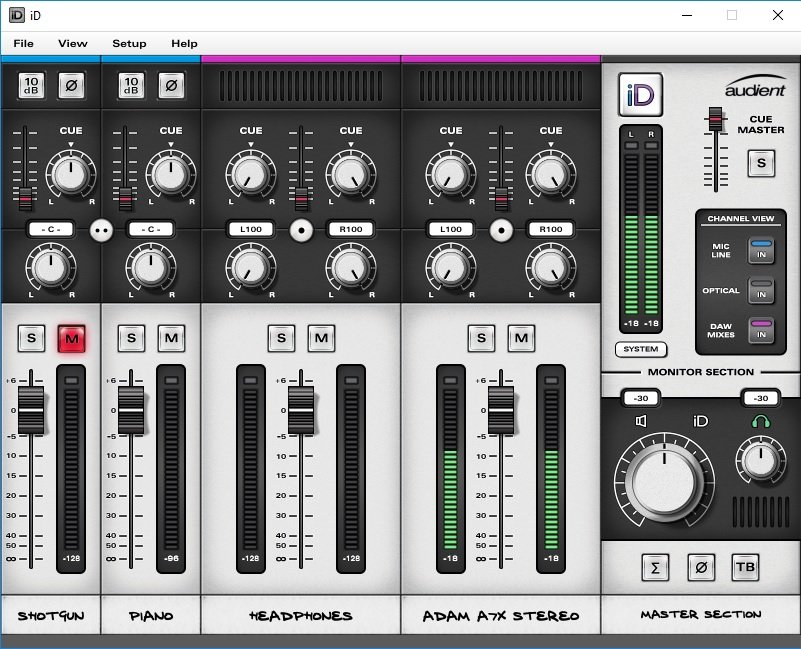Mute the Piano channel
Screen dimensions: 801x649
click(171, 338)
